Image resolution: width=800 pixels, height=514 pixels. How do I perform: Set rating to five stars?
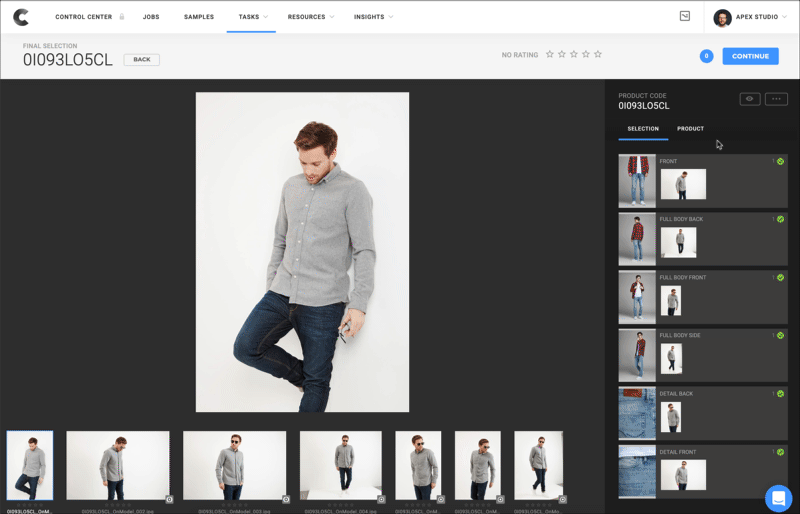click(598, 55)
